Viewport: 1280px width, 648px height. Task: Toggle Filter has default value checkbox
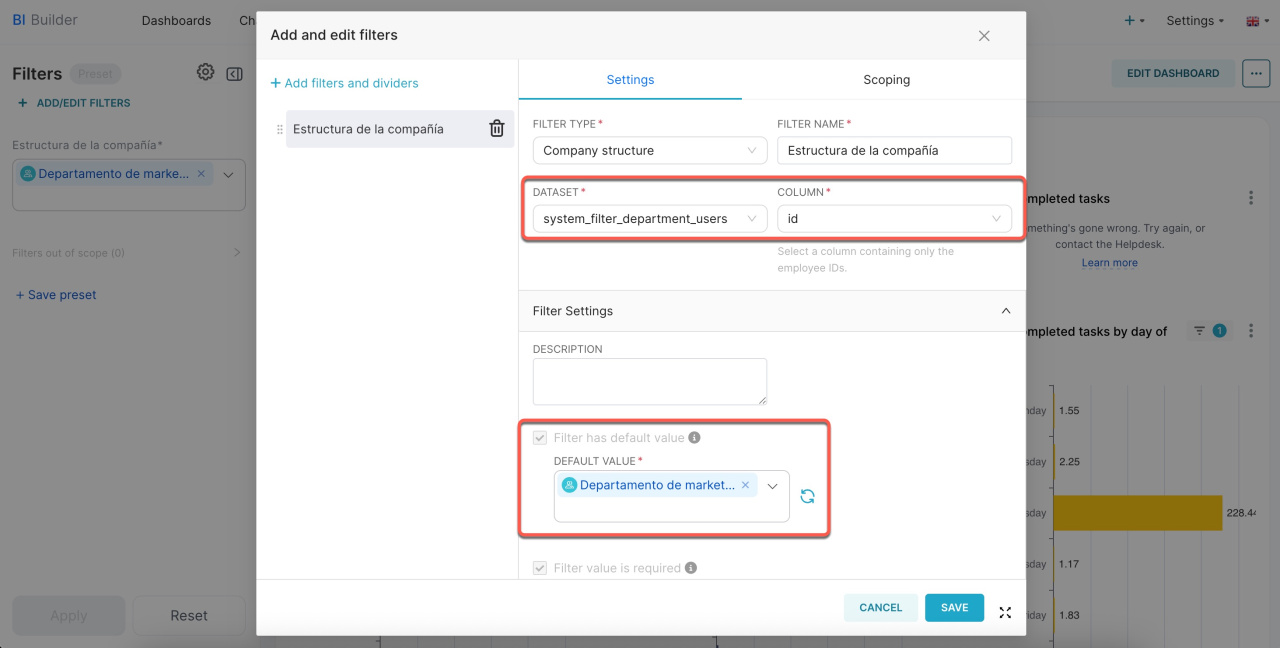pyautogui.click(x=540, y=438)
